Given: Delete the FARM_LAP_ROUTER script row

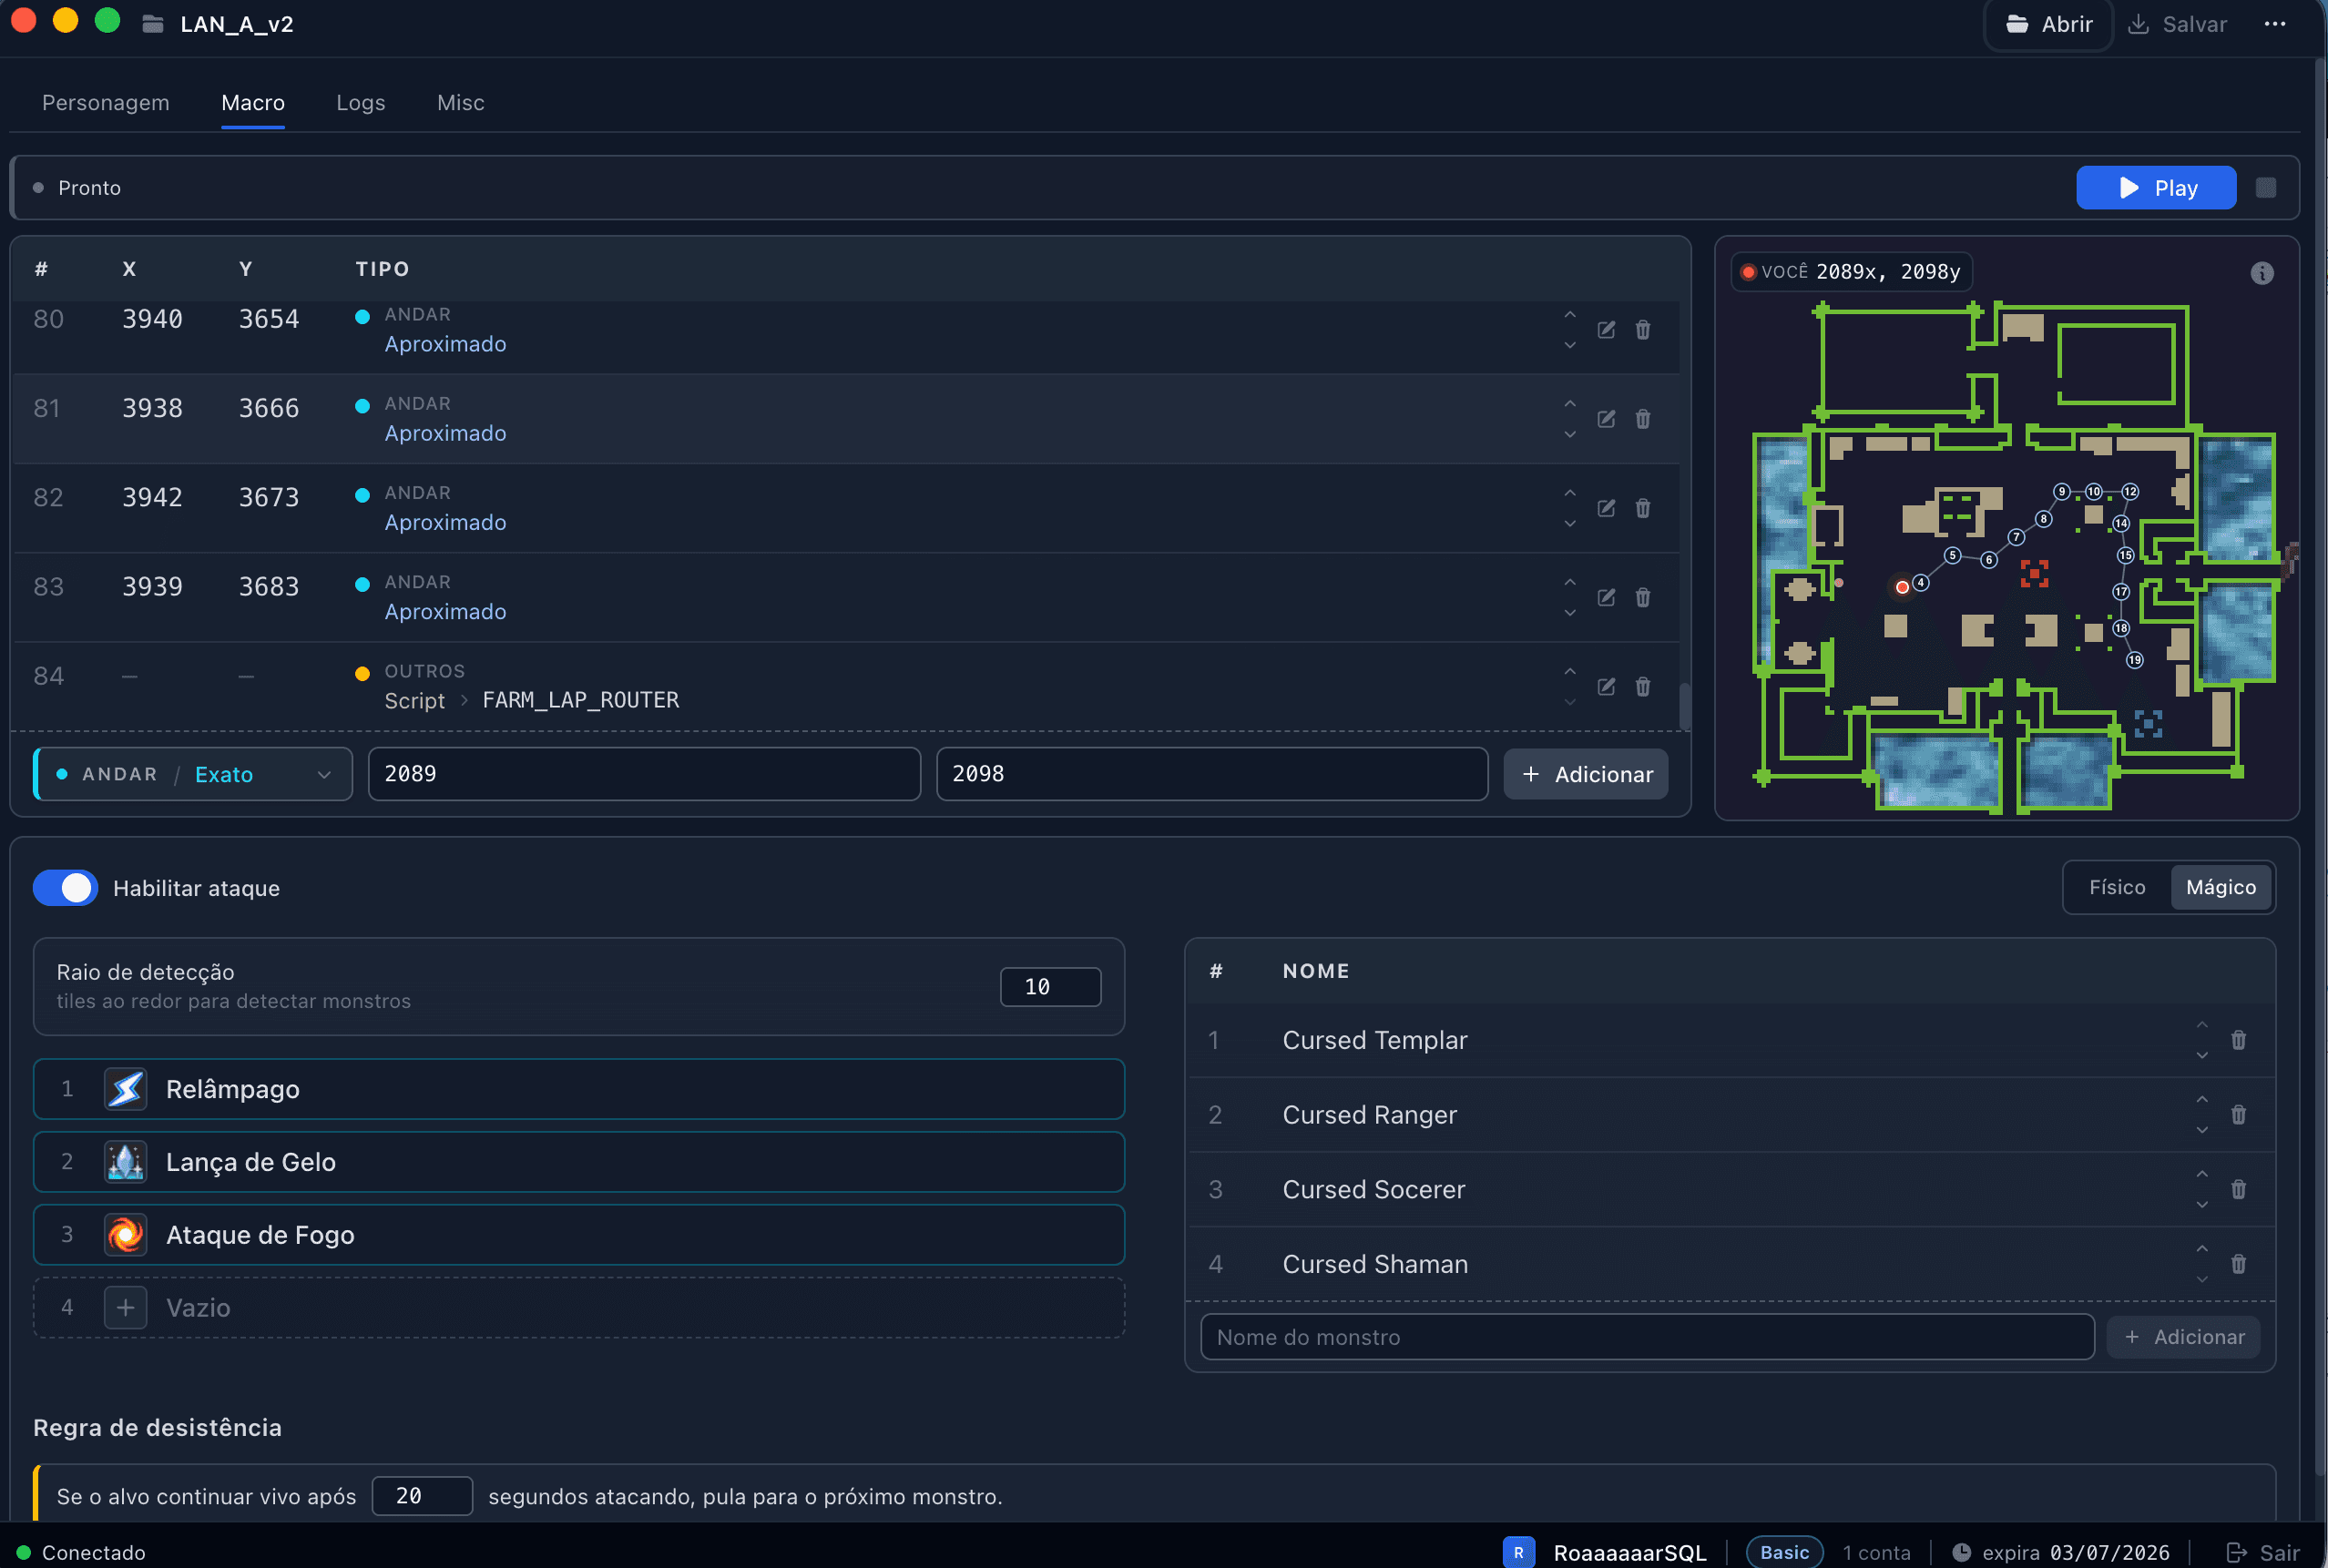Looking at the screenshot, I should (x=1643, y=686).
